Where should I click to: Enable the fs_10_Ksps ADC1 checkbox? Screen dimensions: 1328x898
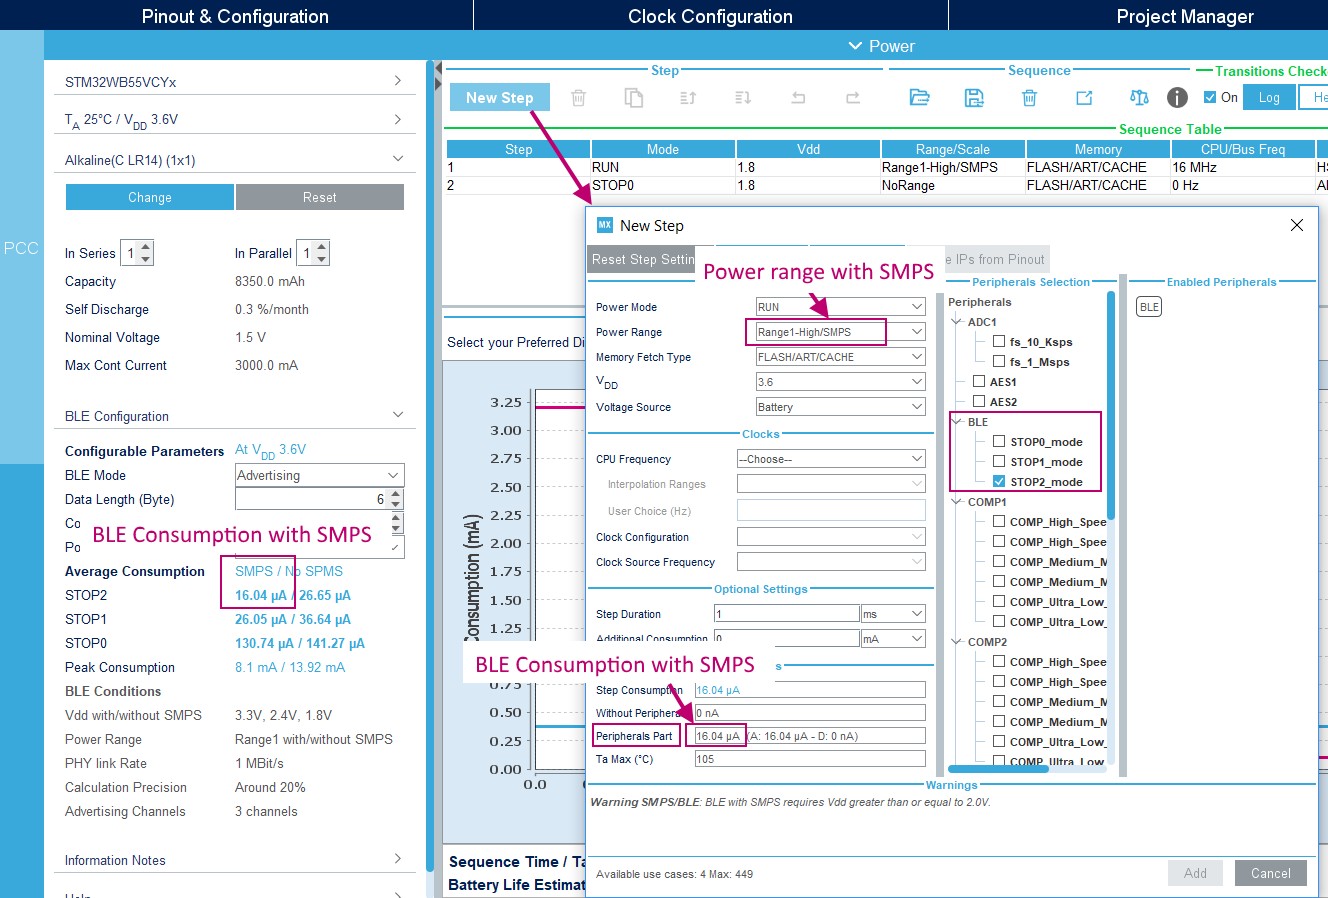(999, 342)
